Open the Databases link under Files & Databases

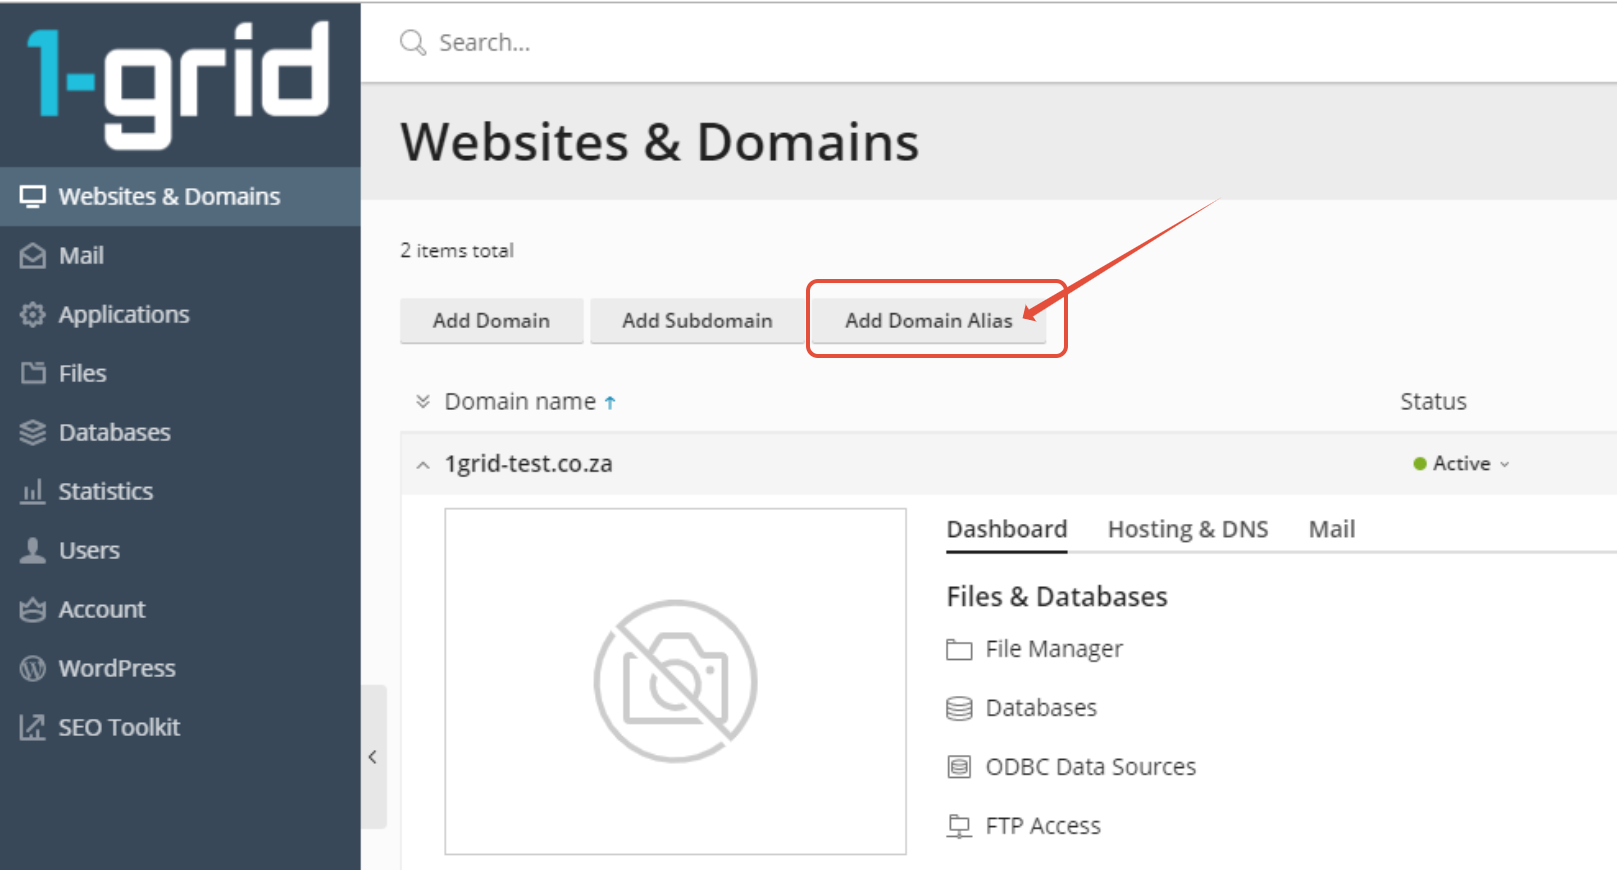click(x=1041, y=708)
